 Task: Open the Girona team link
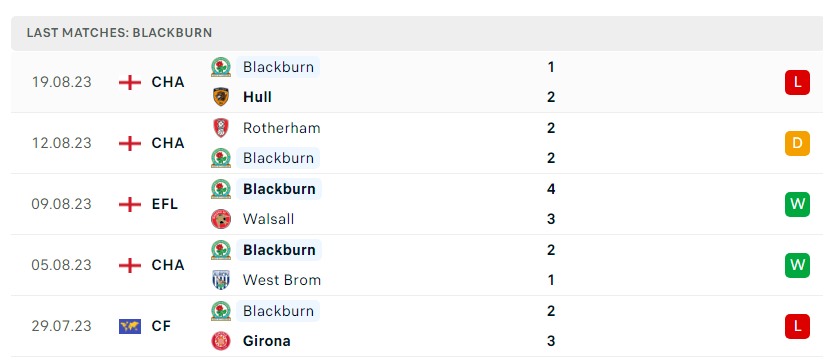267,341
